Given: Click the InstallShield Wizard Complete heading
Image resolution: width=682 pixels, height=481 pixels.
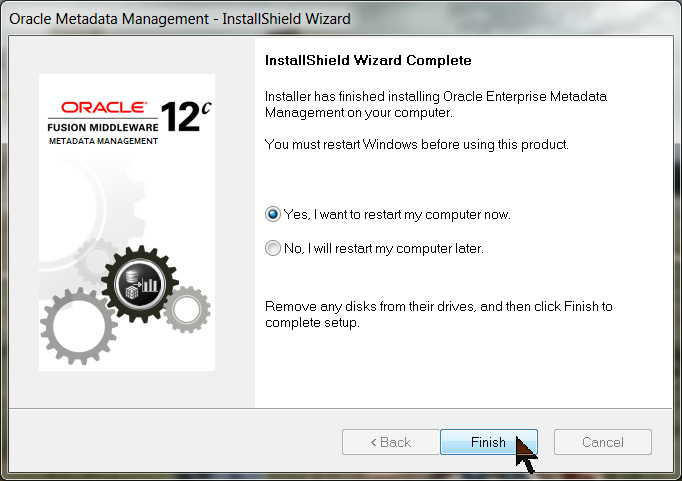Looking at the screenshot, I should coord(368,61).
